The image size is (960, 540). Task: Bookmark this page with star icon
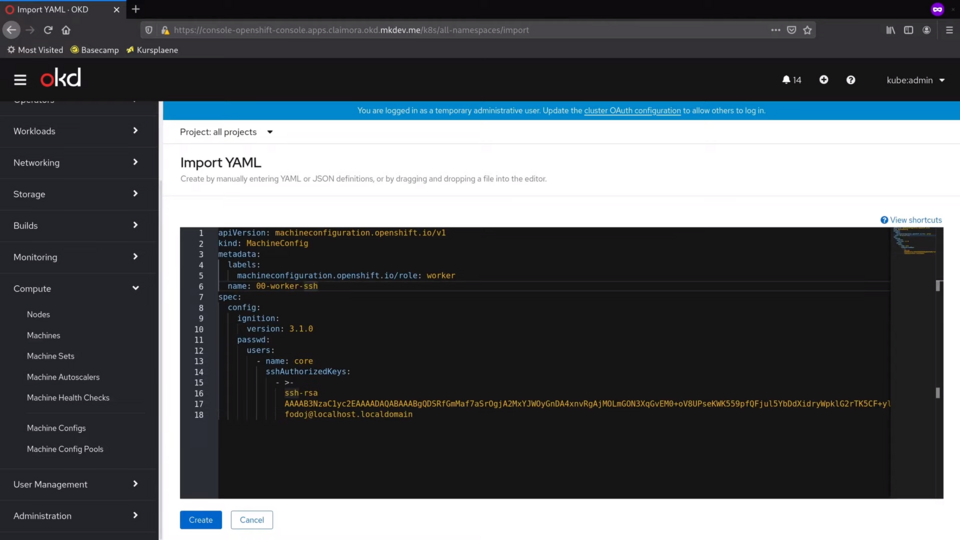click(808, 30)
